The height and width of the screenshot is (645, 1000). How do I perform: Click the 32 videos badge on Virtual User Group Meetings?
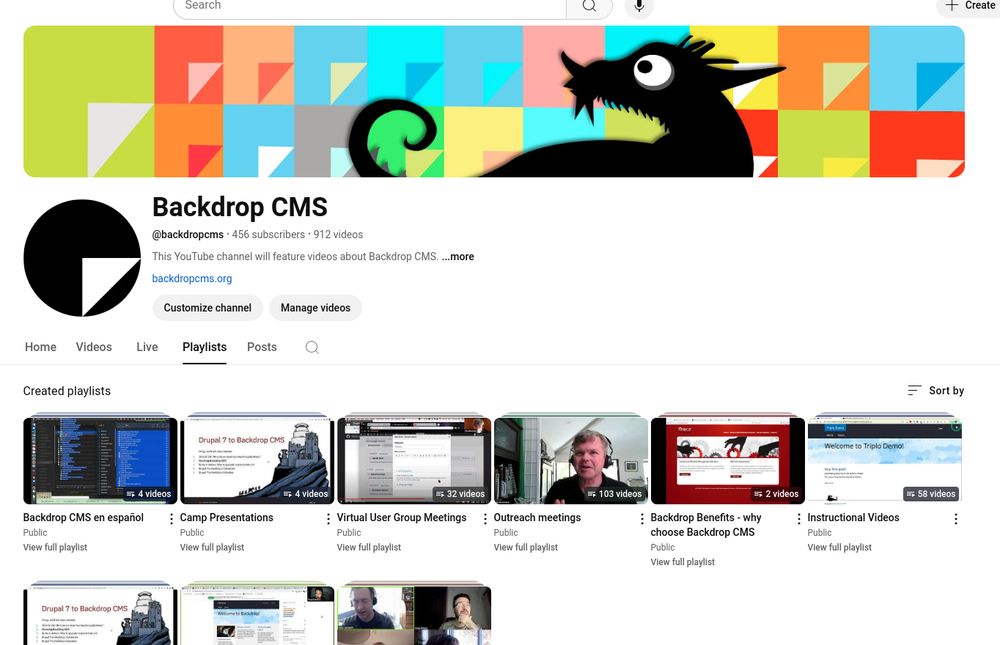(x=460, y=494)
